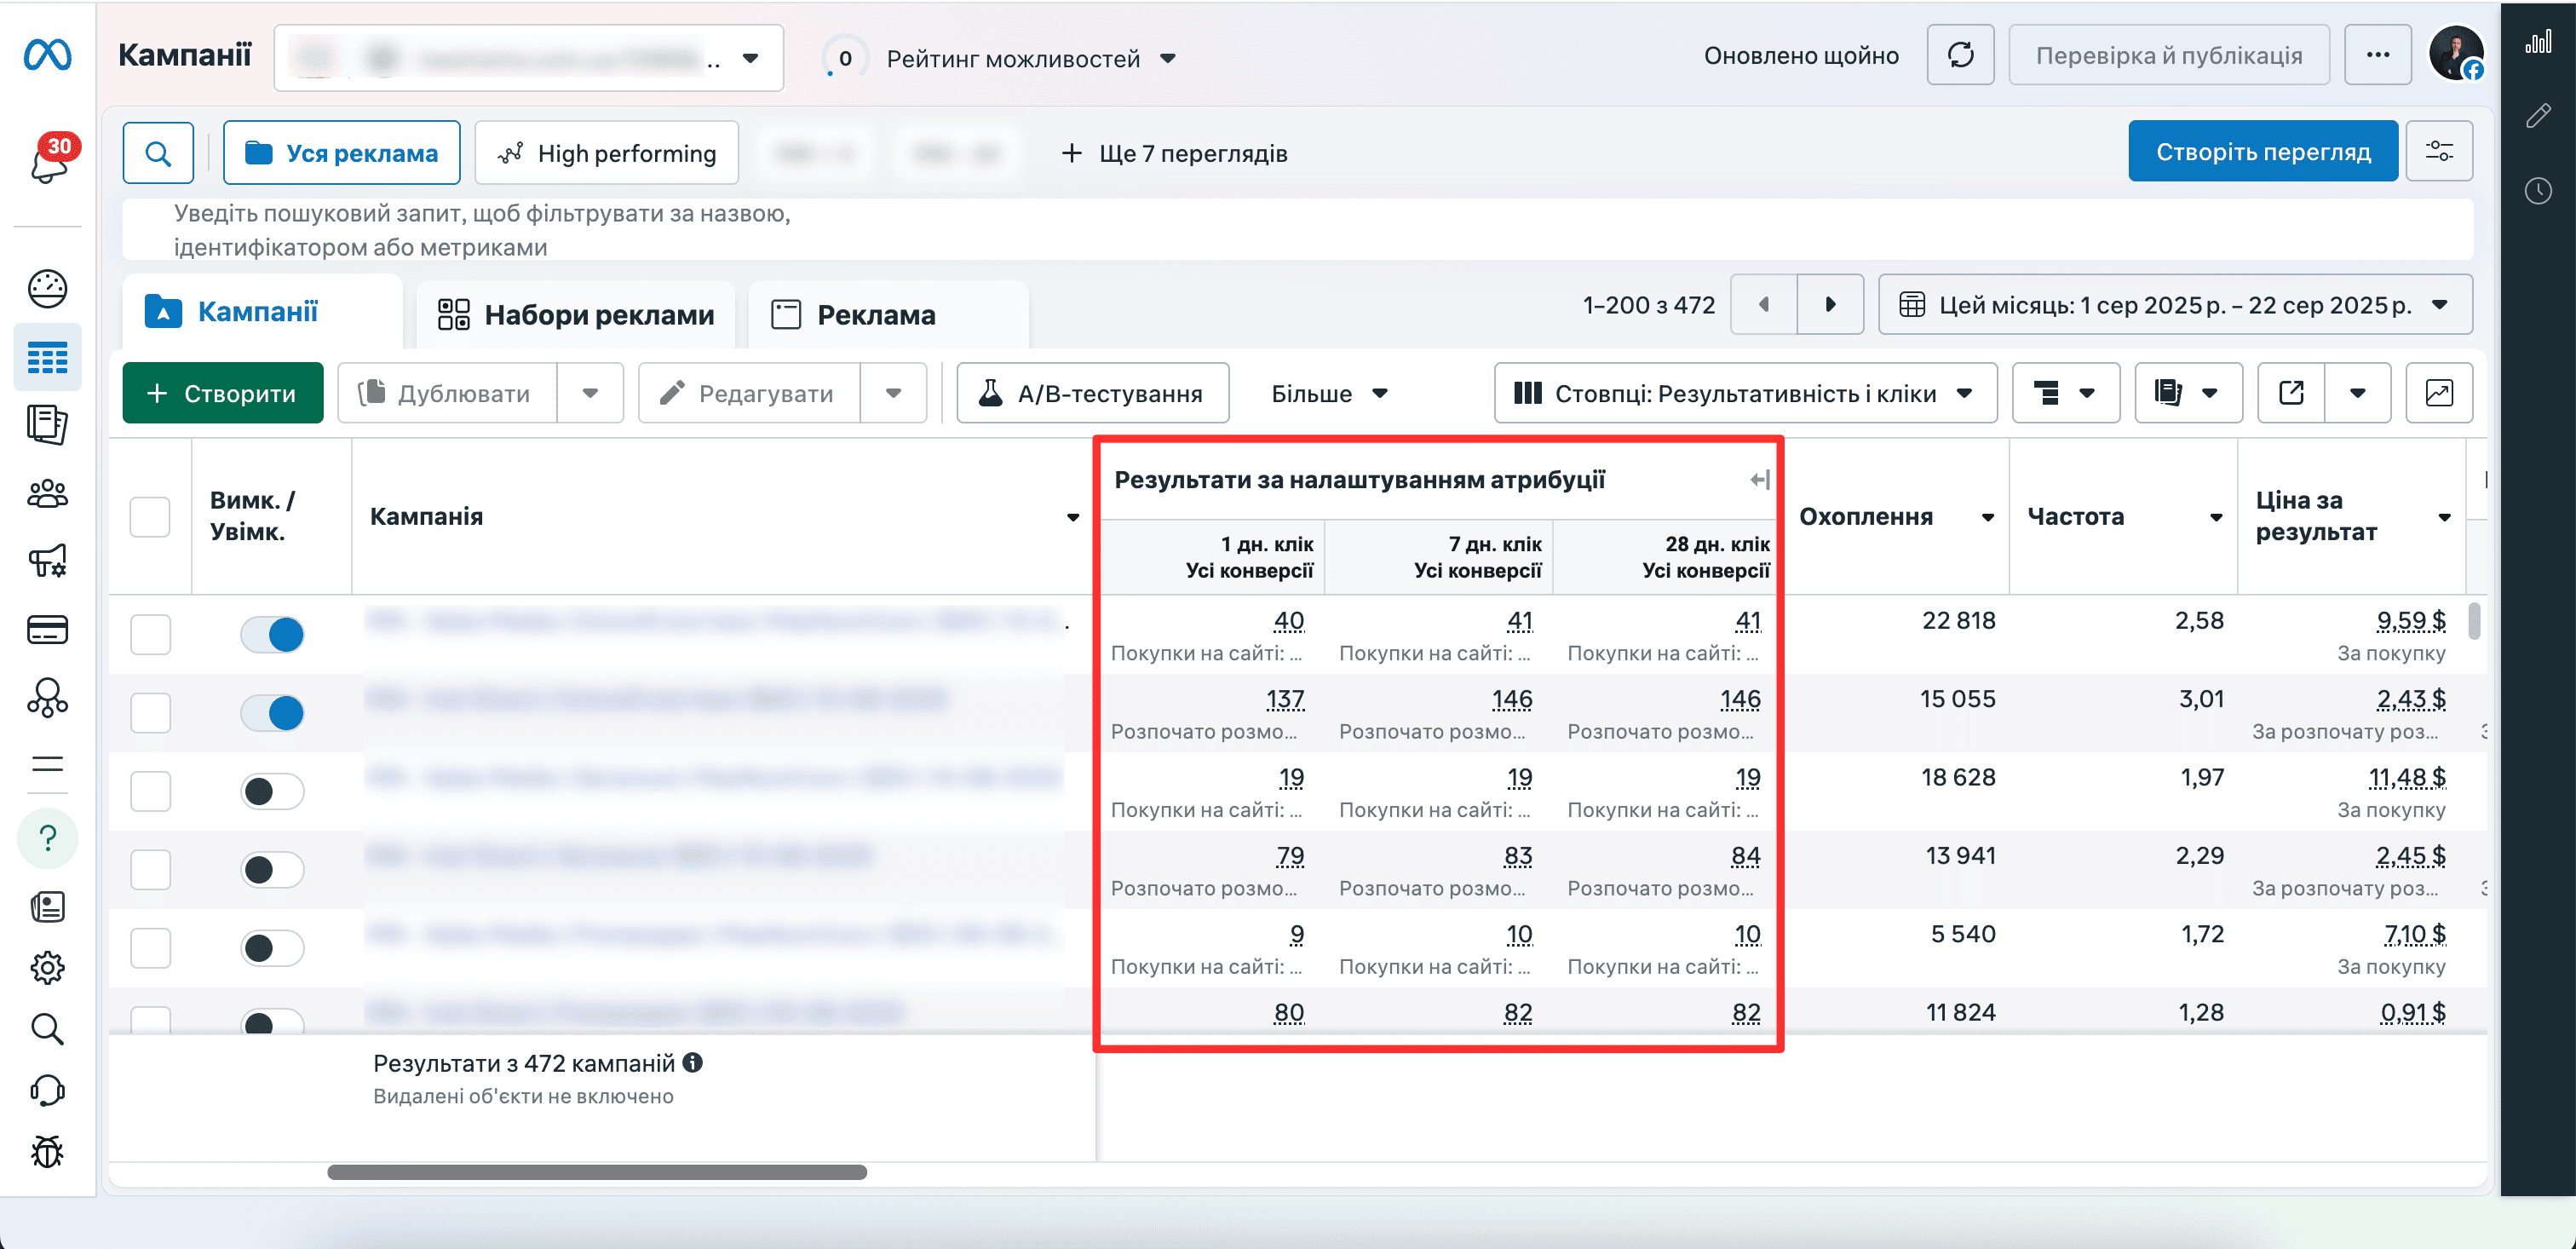This screenshot has height=1249, width=2576.
Task: Click the help question mark icon
Action: click(x=47, y=838)
